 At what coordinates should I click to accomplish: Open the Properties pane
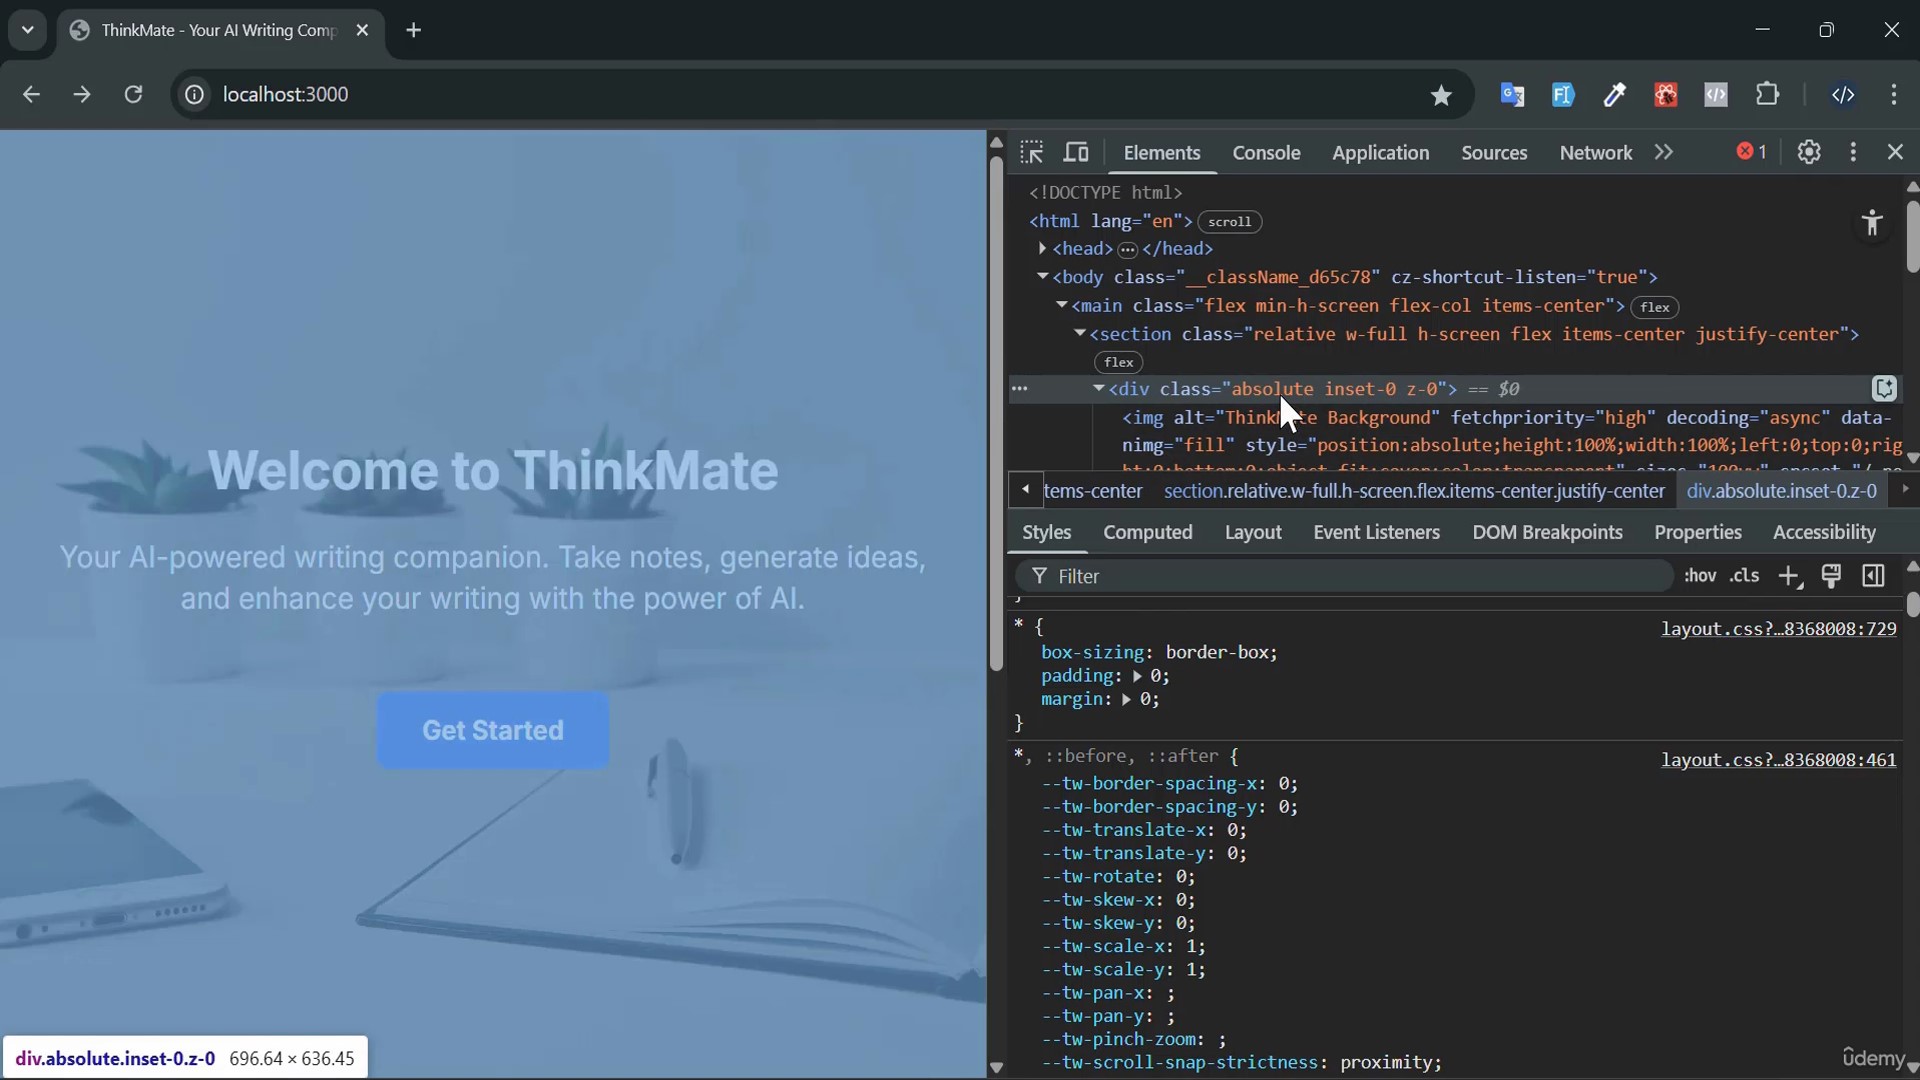(1697, 533)
